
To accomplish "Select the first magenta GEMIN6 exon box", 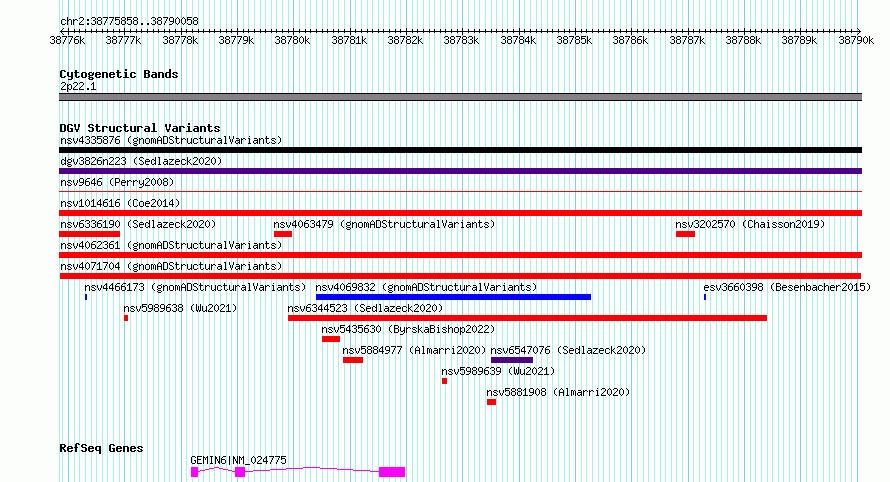I will pyautogui.click(x=195, y=472).
